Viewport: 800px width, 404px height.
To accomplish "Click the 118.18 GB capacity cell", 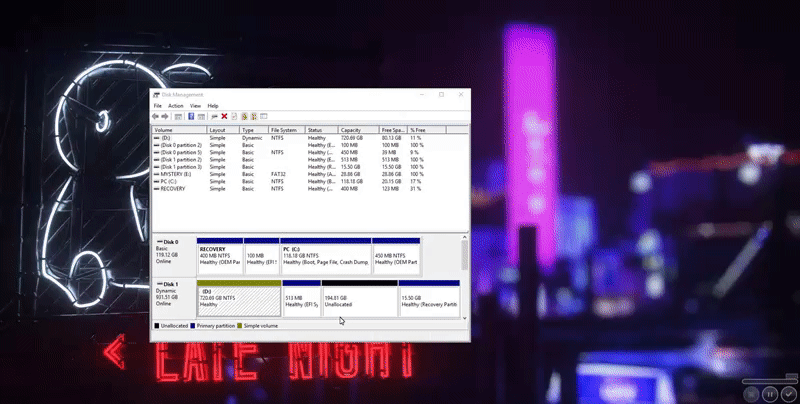I will tap(352, 181).
